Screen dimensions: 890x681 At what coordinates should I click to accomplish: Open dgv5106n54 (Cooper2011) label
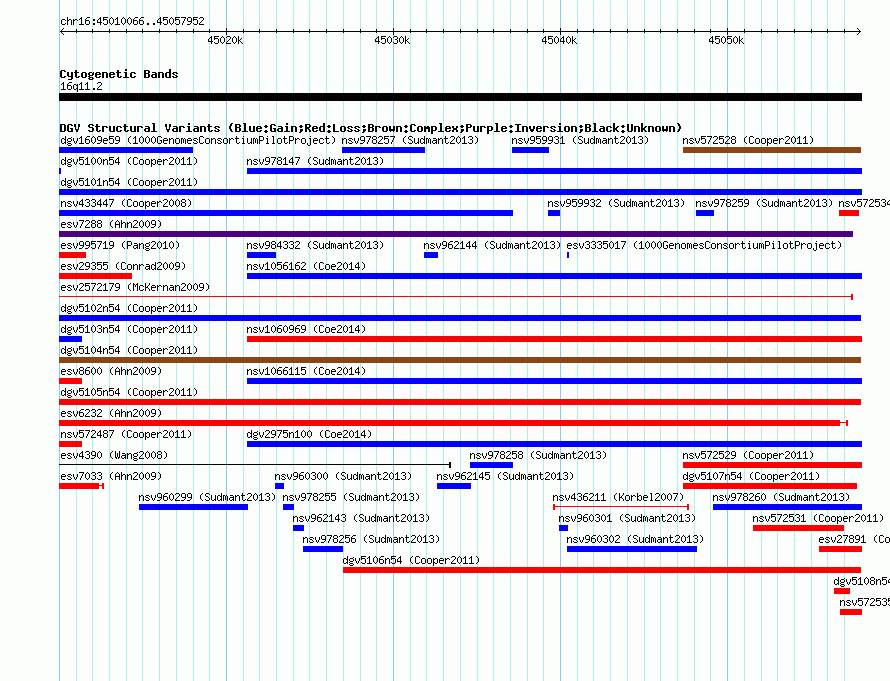click(x=411, y=560)
